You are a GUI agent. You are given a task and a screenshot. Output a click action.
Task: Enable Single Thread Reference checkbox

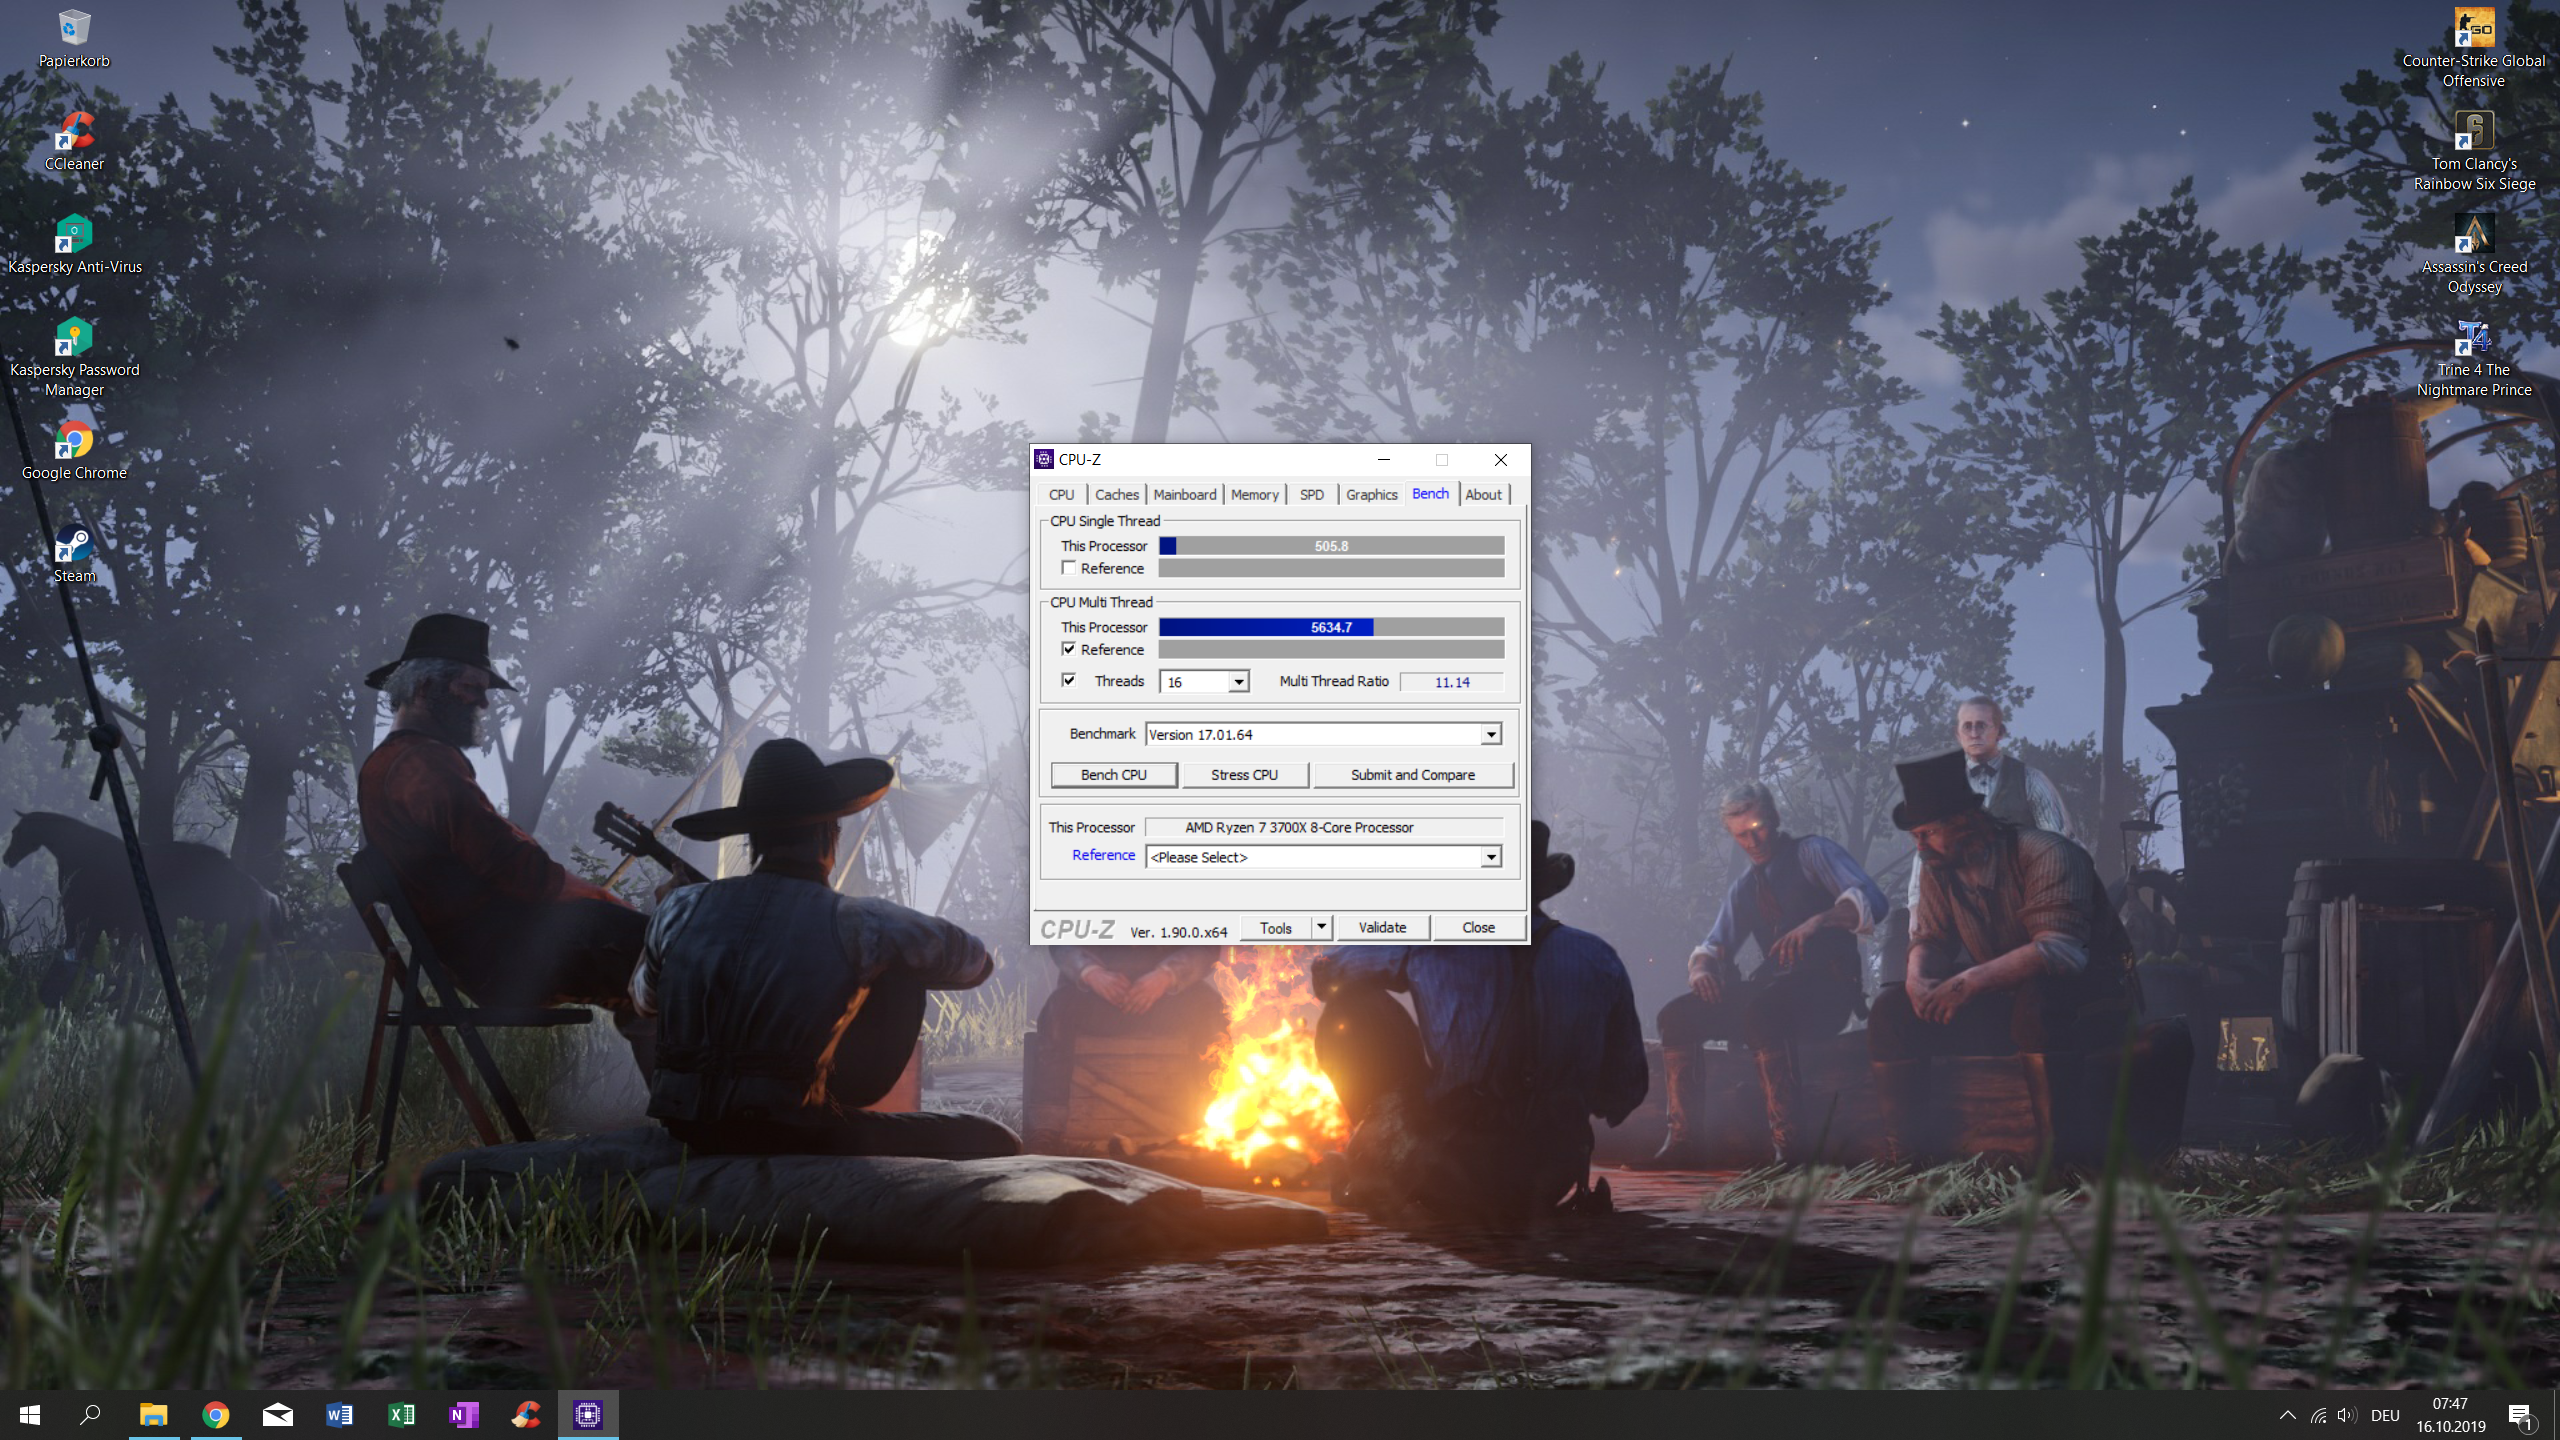point(1069,568)
